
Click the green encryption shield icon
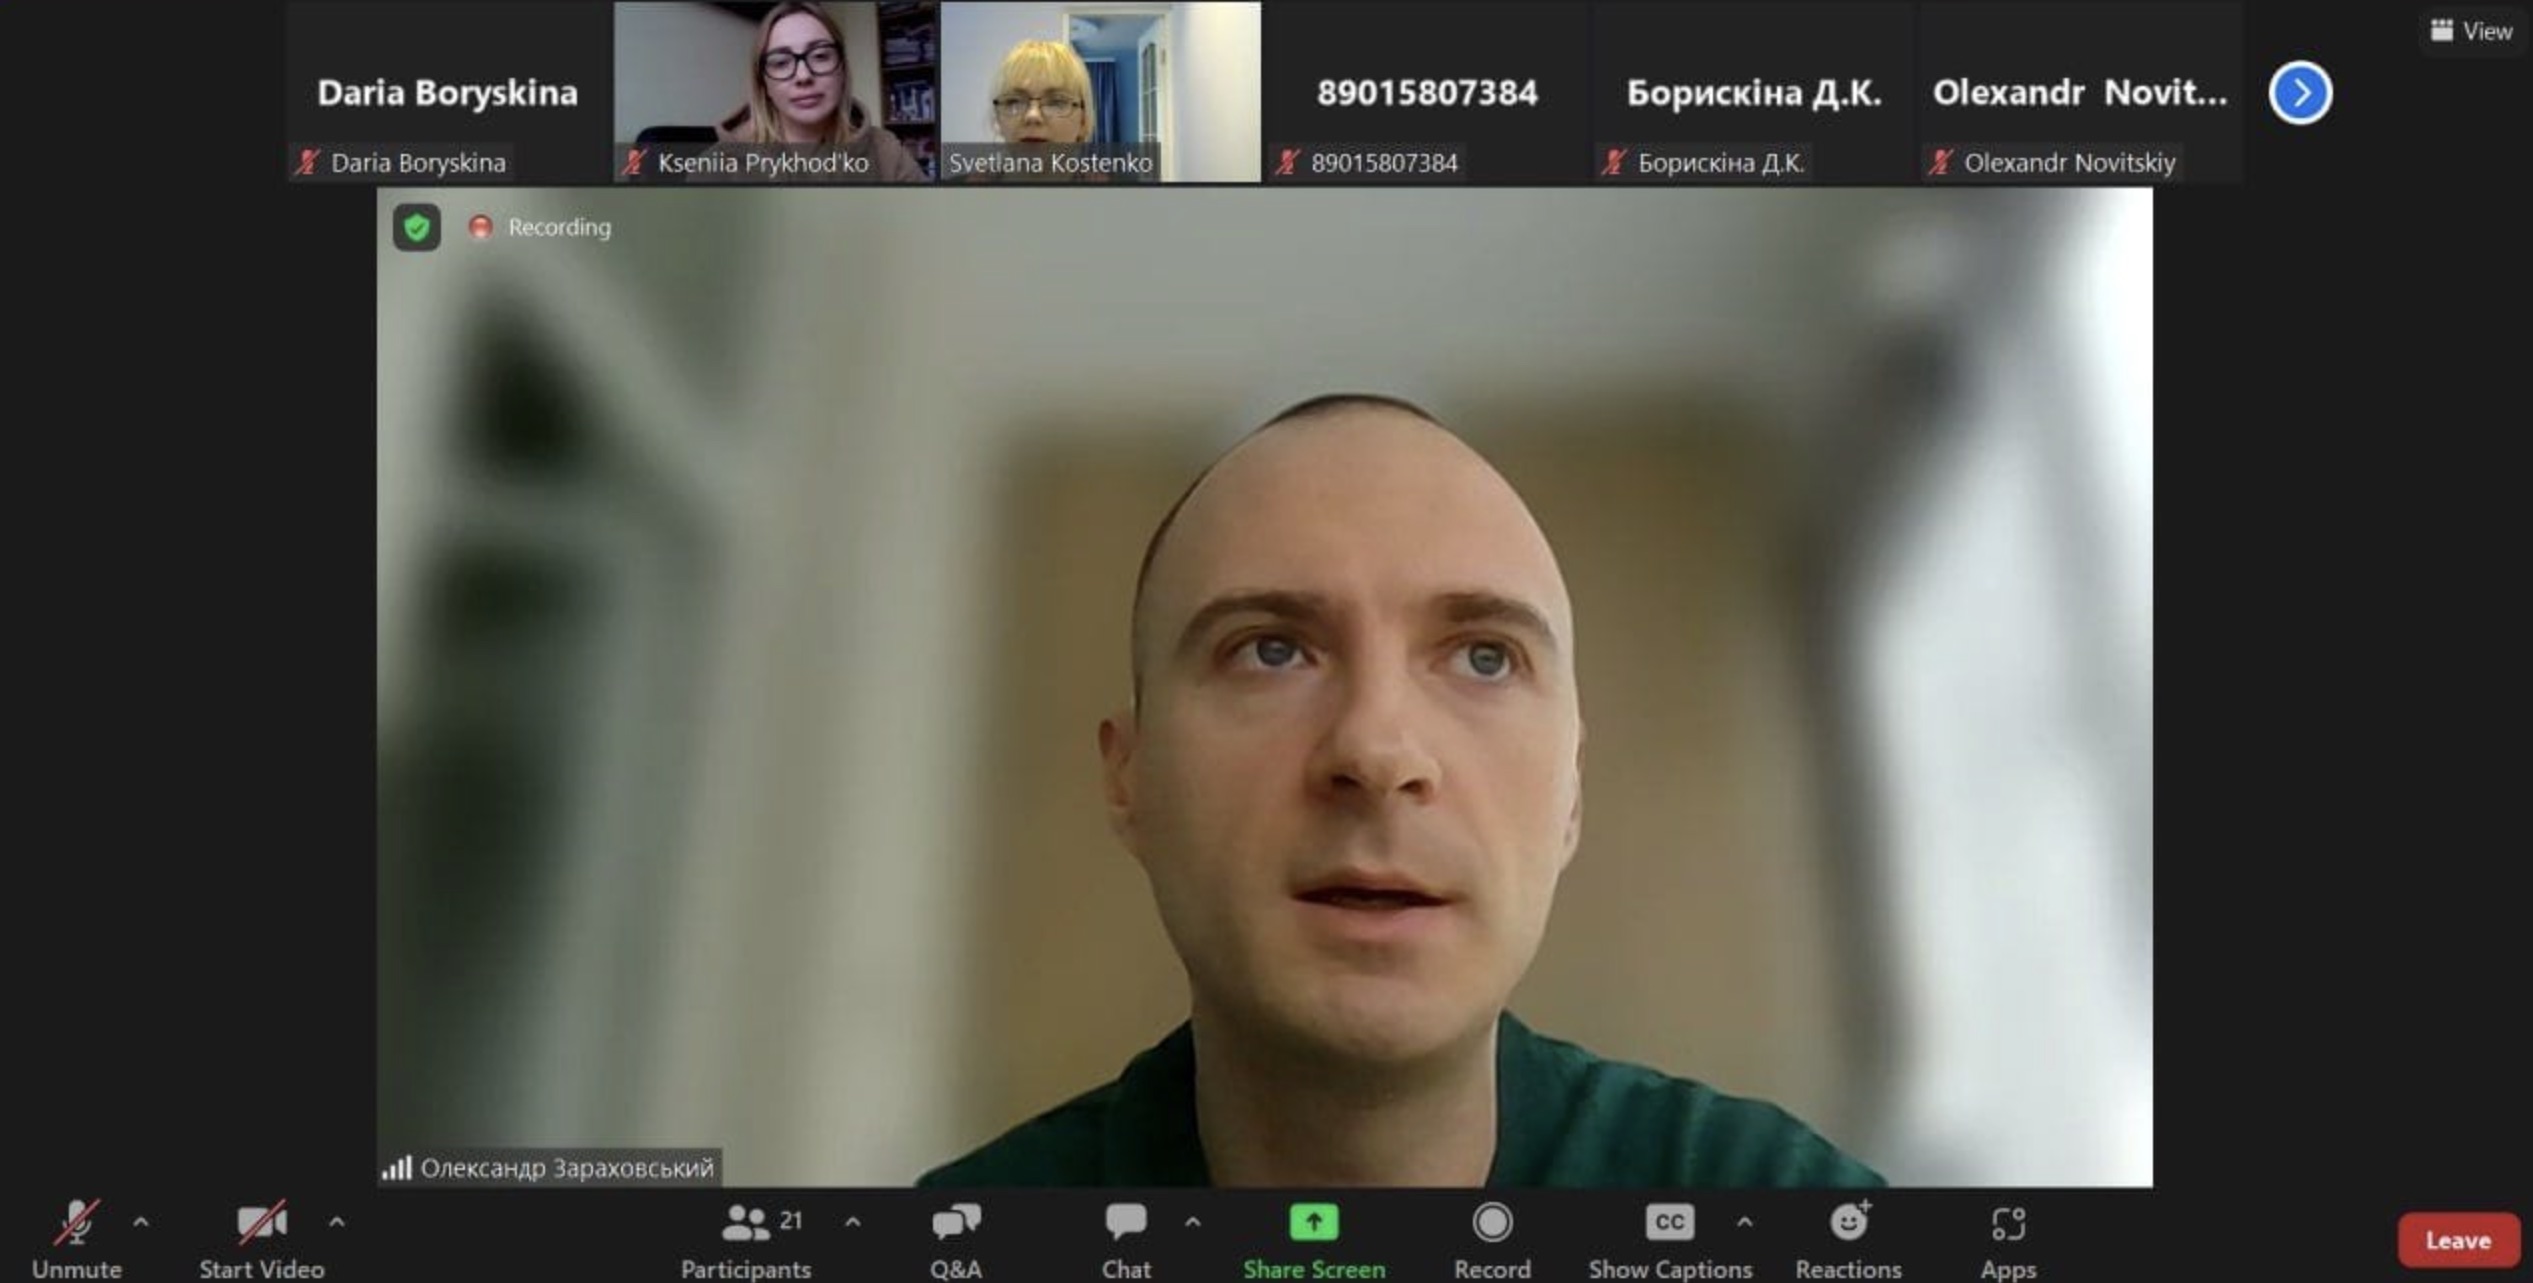tap(417, 227)
